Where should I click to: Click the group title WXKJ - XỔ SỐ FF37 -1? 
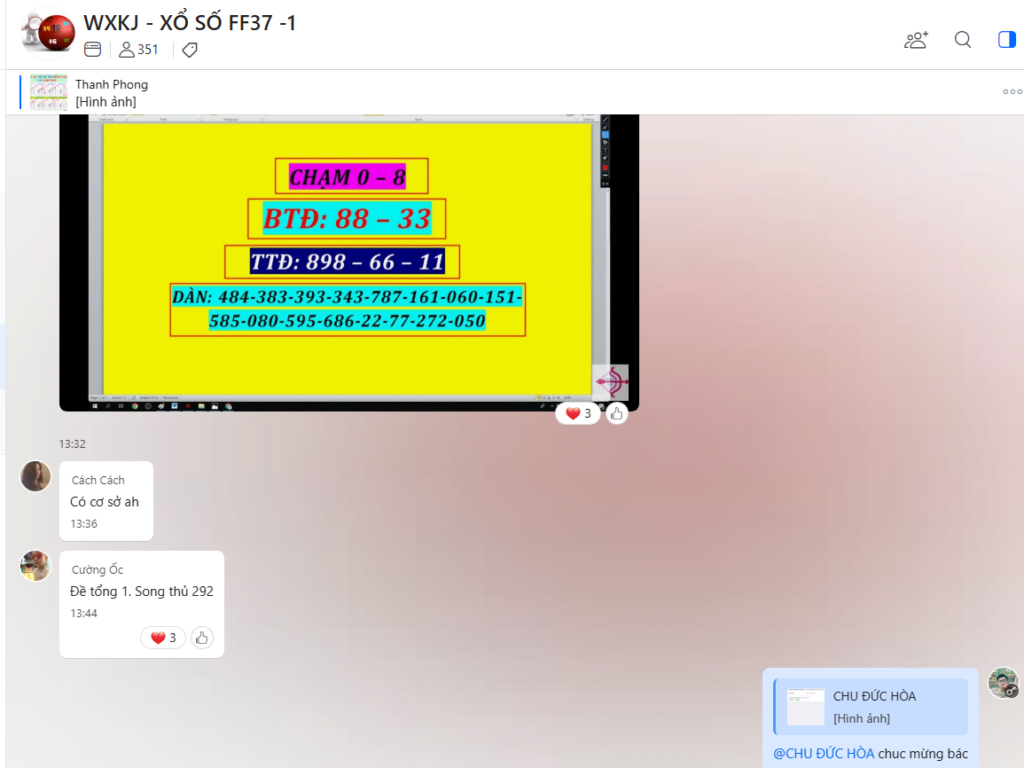(190, 23)
